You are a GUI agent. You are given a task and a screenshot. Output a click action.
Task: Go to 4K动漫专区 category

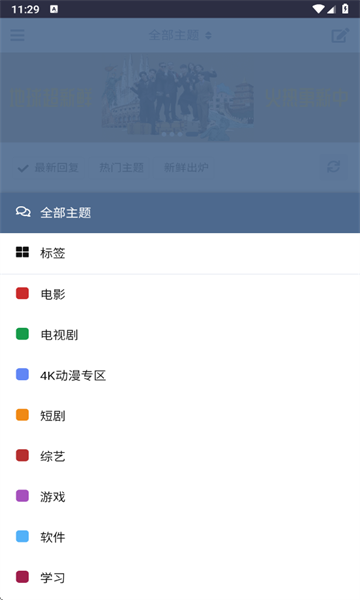click(180, 375)
